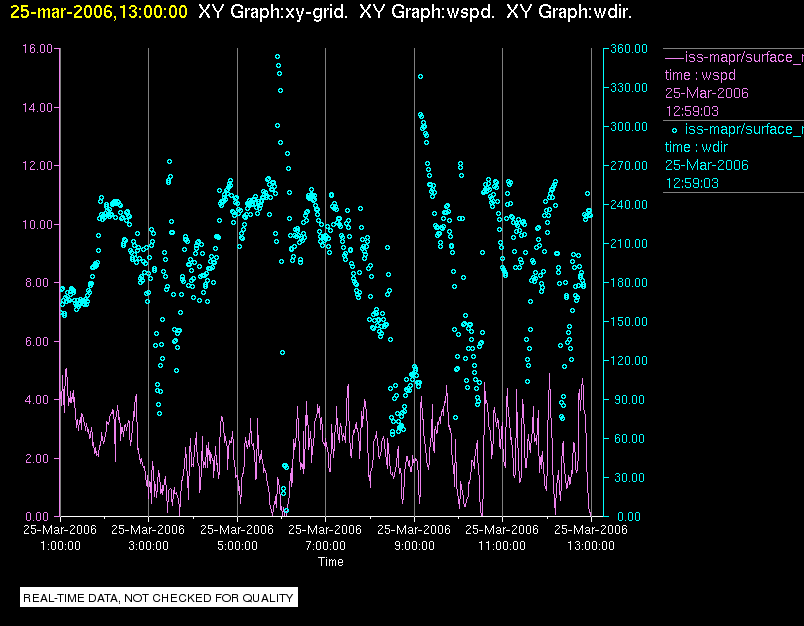The height and width of the screenshot is (626, 804).
Task: Click the 16.00 value on left axis
Action: (36, 49)
